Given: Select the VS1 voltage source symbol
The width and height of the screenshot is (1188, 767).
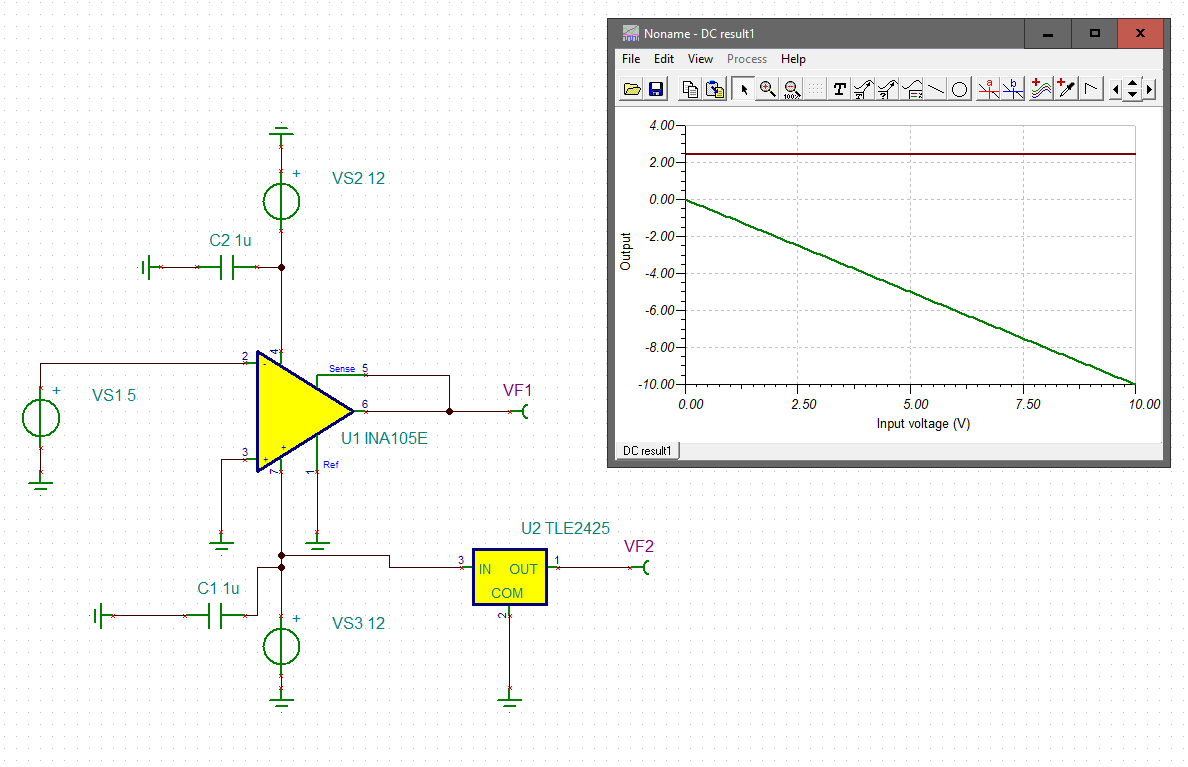Looking at the screenshot, I should pyautogui.click(x=41, y=418).
